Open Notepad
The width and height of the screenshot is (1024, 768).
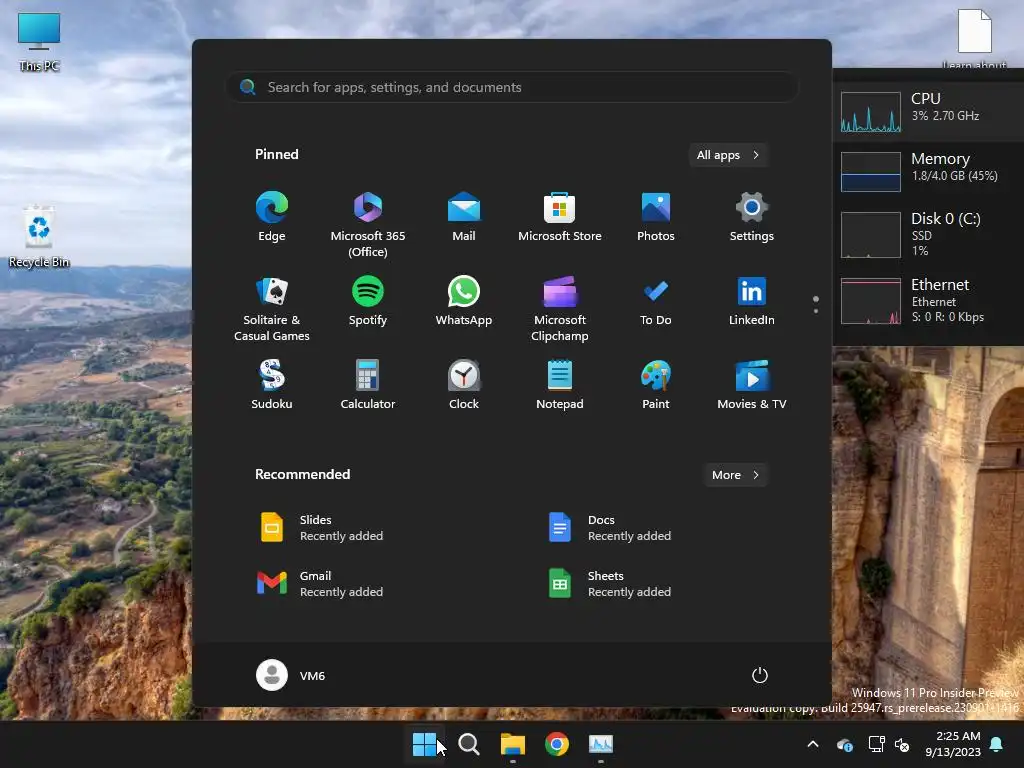point(560,385)
